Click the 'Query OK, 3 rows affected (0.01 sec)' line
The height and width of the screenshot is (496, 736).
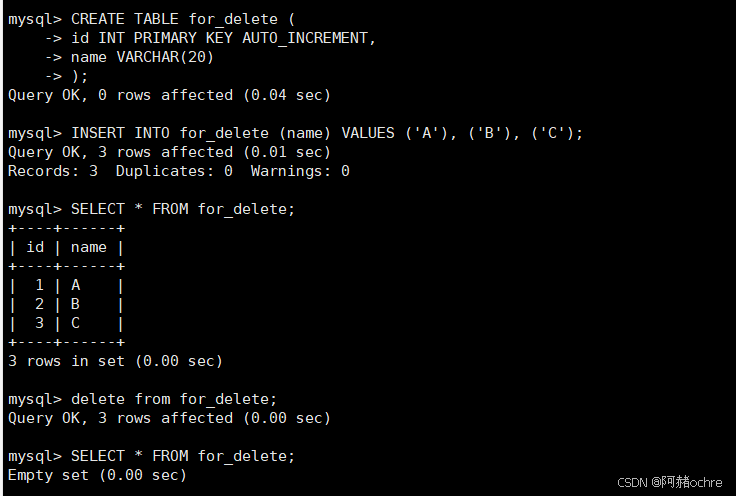point(168,152)
